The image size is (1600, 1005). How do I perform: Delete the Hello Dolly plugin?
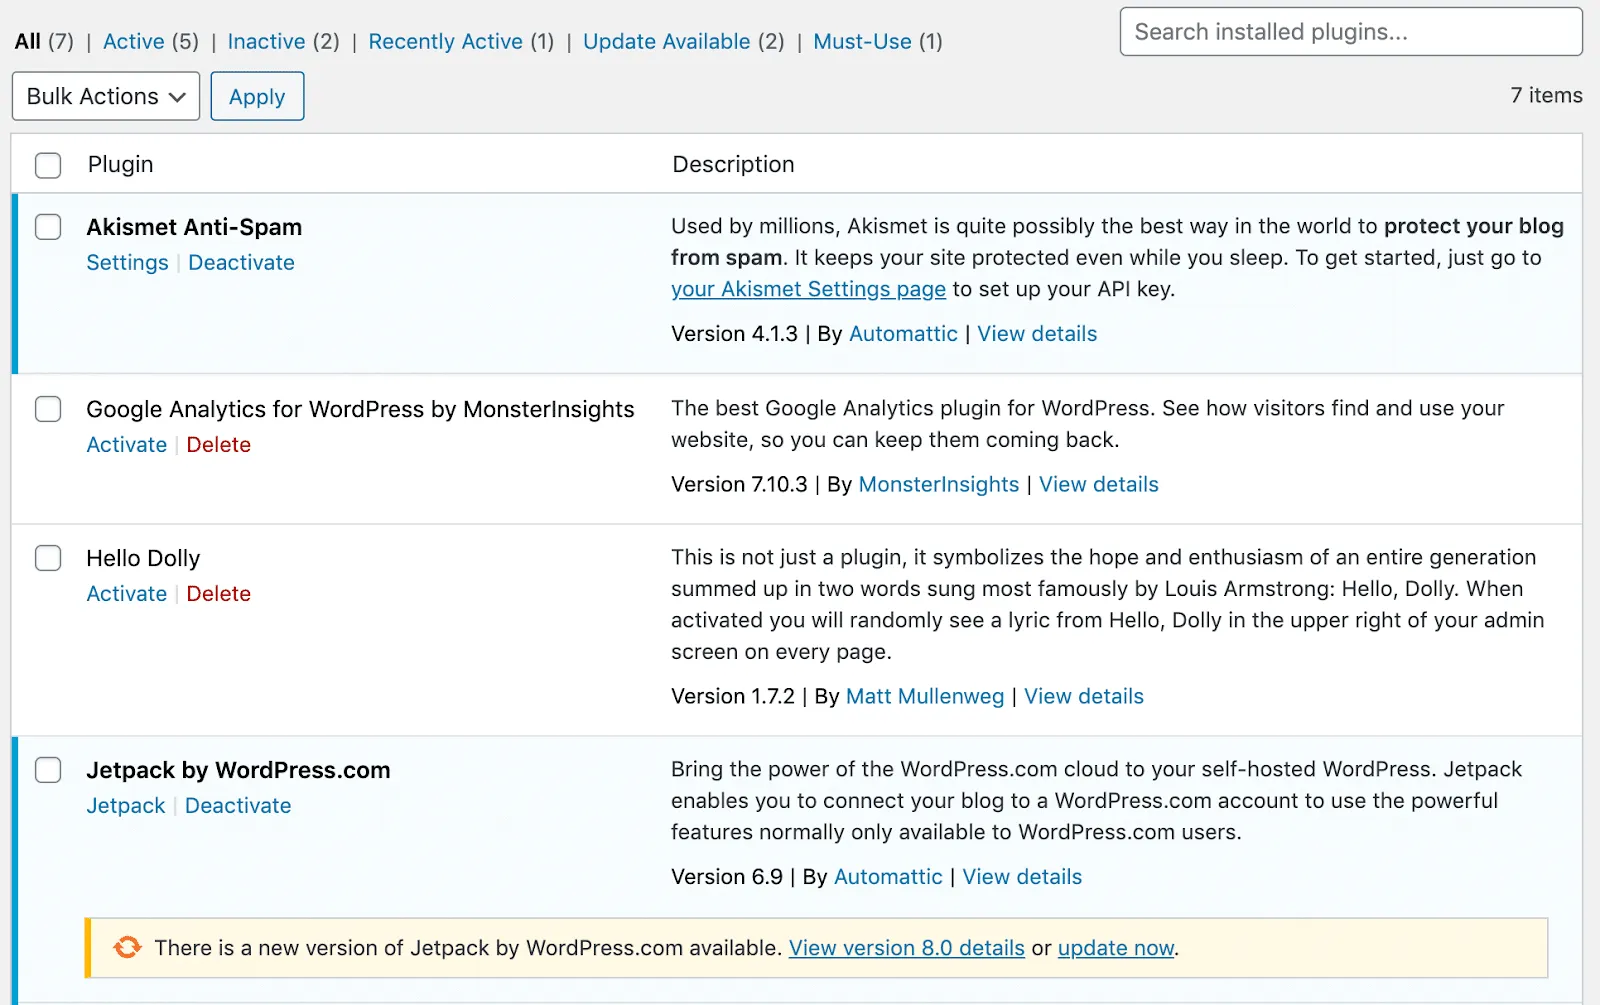(x=218, y=593)
